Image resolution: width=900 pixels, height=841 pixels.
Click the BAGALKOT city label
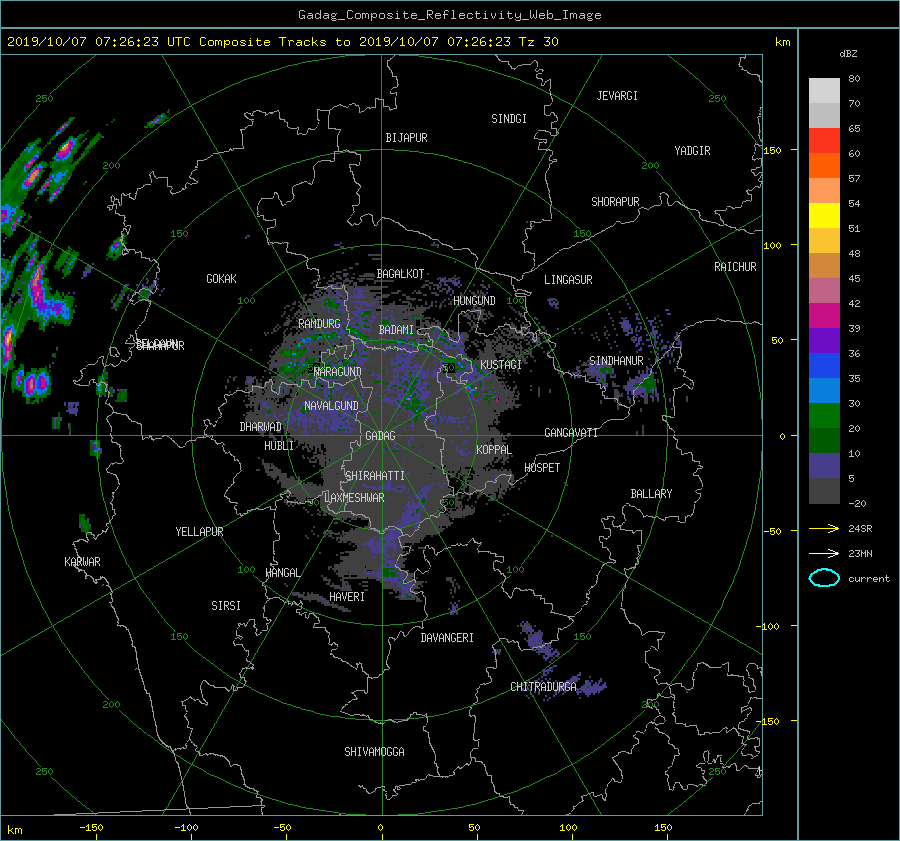pos(400,274)
